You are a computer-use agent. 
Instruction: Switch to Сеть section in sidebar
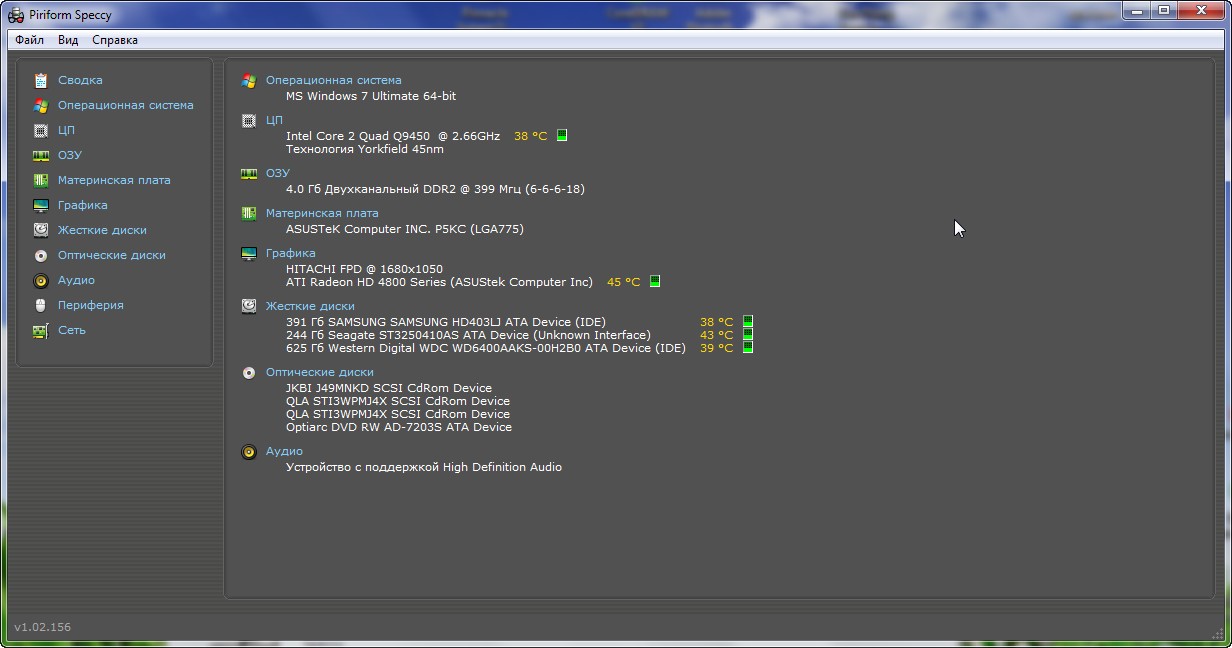click(72, 330)
